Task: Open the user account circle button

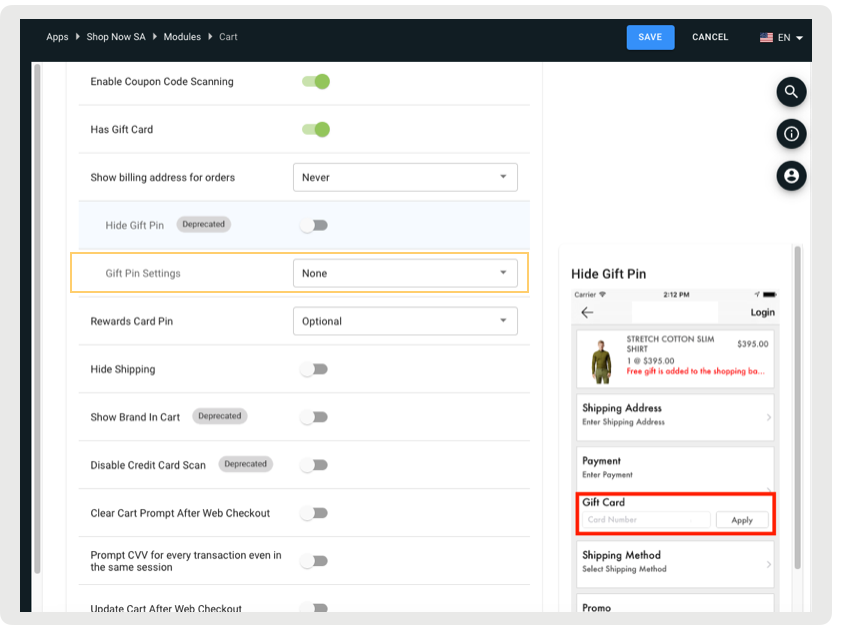Action: click(x=791, y=175)
